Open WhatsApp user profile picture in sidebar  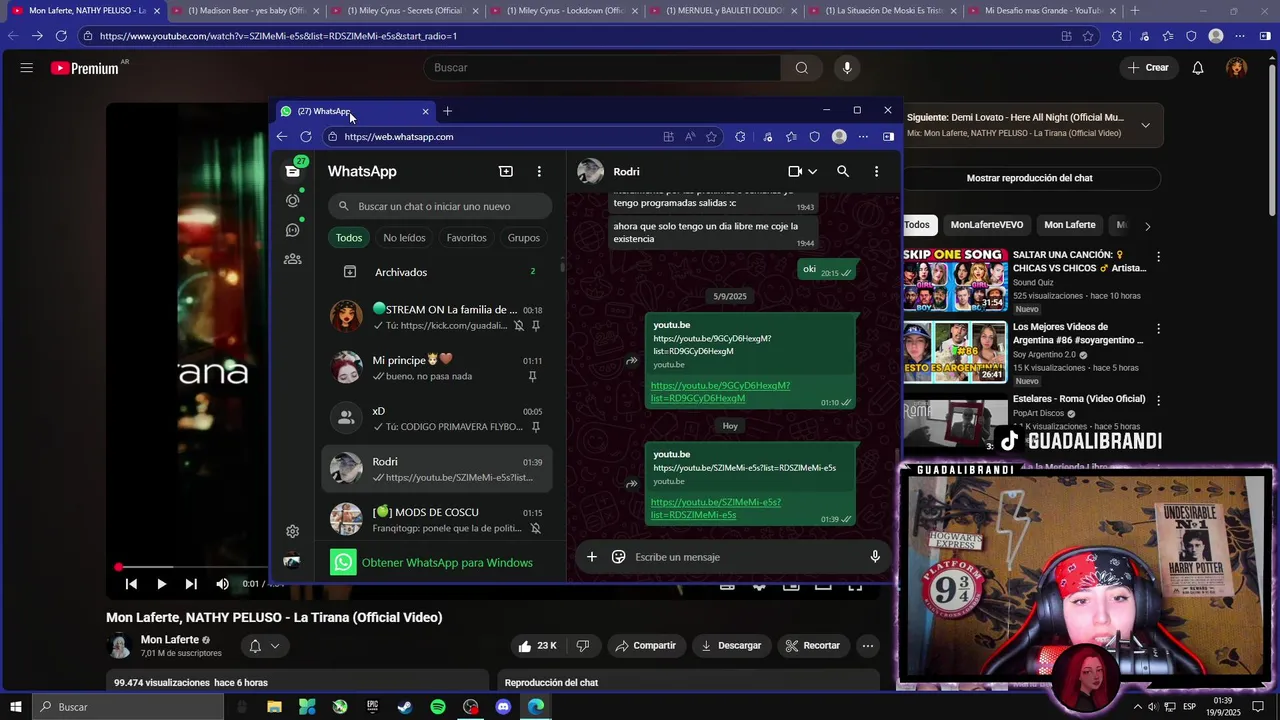[292, 561]
